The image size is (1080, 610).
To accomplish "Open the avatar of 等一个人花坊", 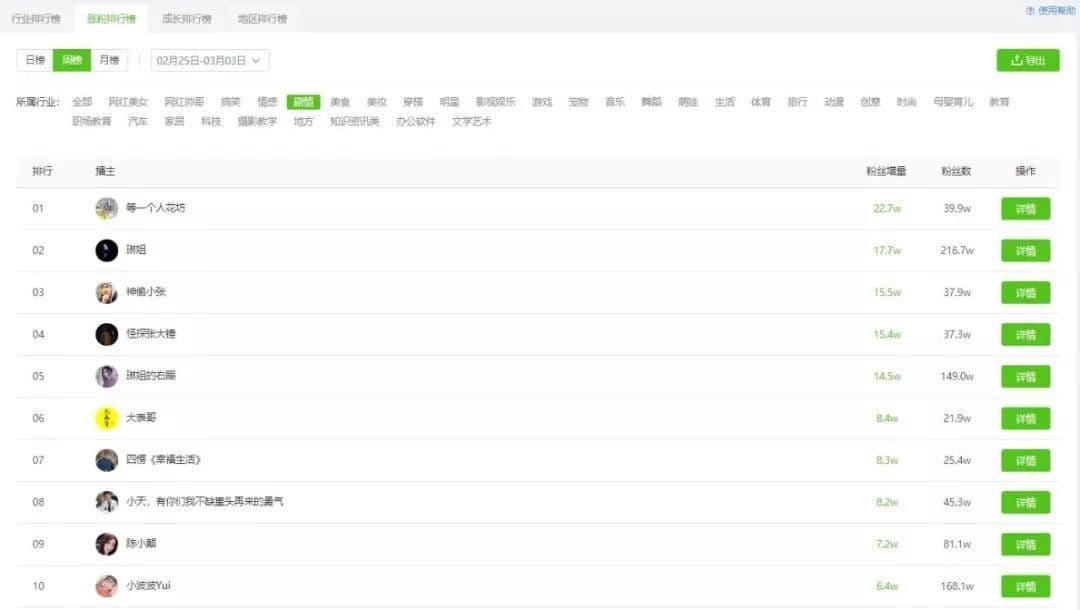I will click(107, 208).
